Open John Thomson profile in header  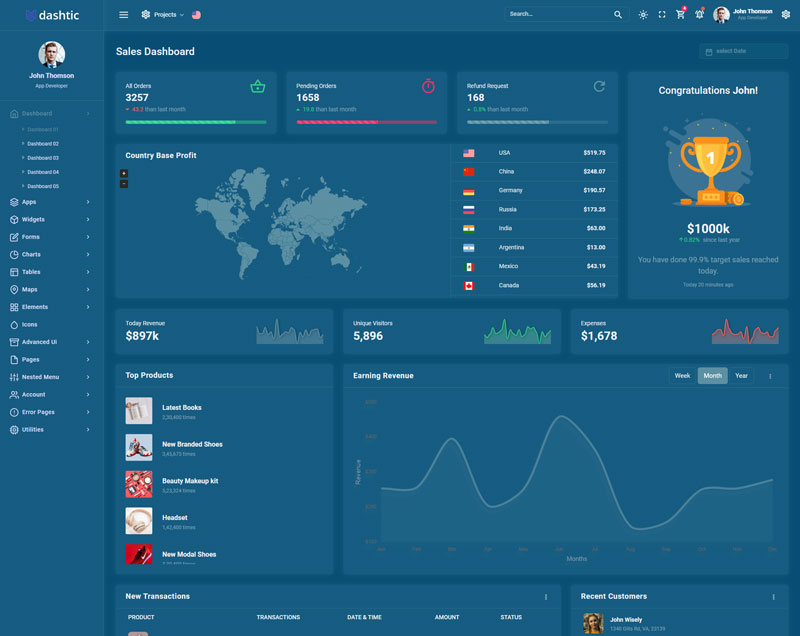click(x=743, y=15)
